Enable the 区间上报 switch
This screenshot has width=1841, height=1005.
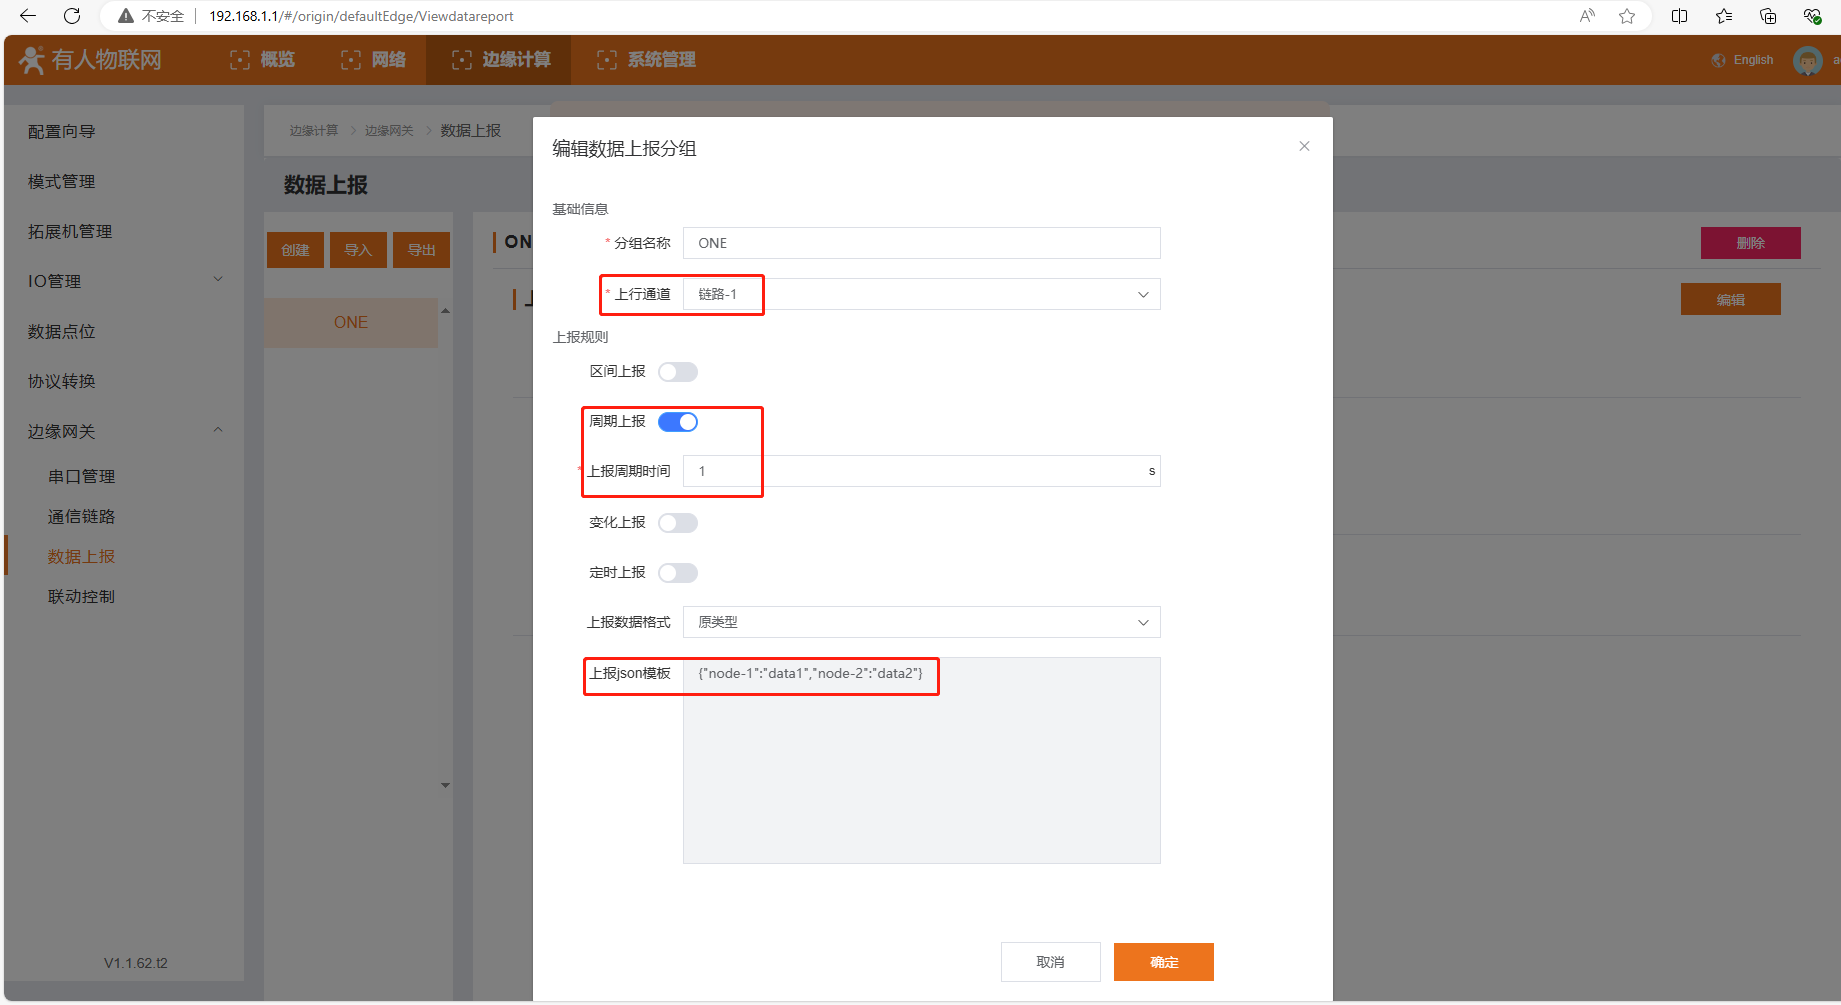[x=677, y=372]
